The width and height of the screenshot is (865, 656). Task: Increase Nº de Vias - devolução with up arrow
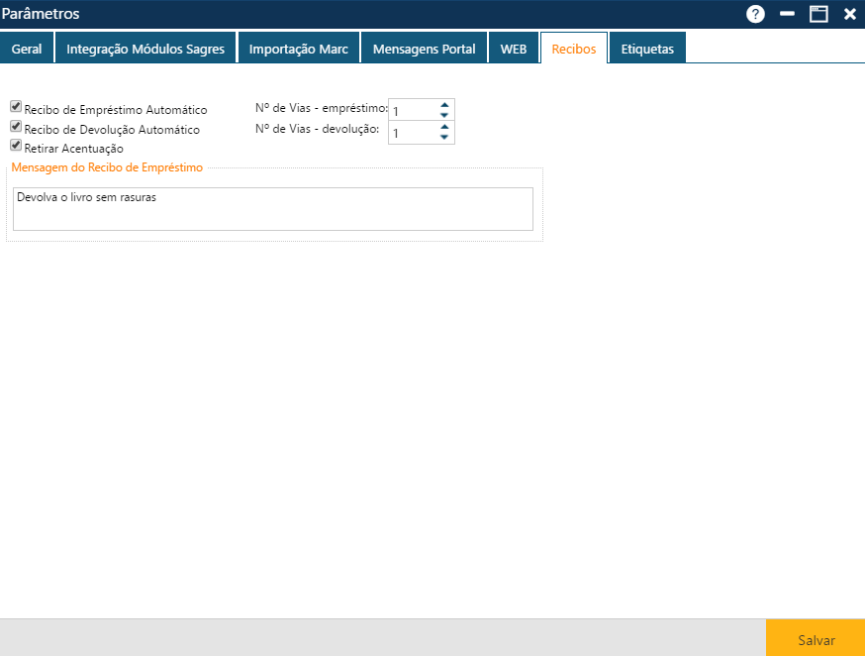point(445,127)
